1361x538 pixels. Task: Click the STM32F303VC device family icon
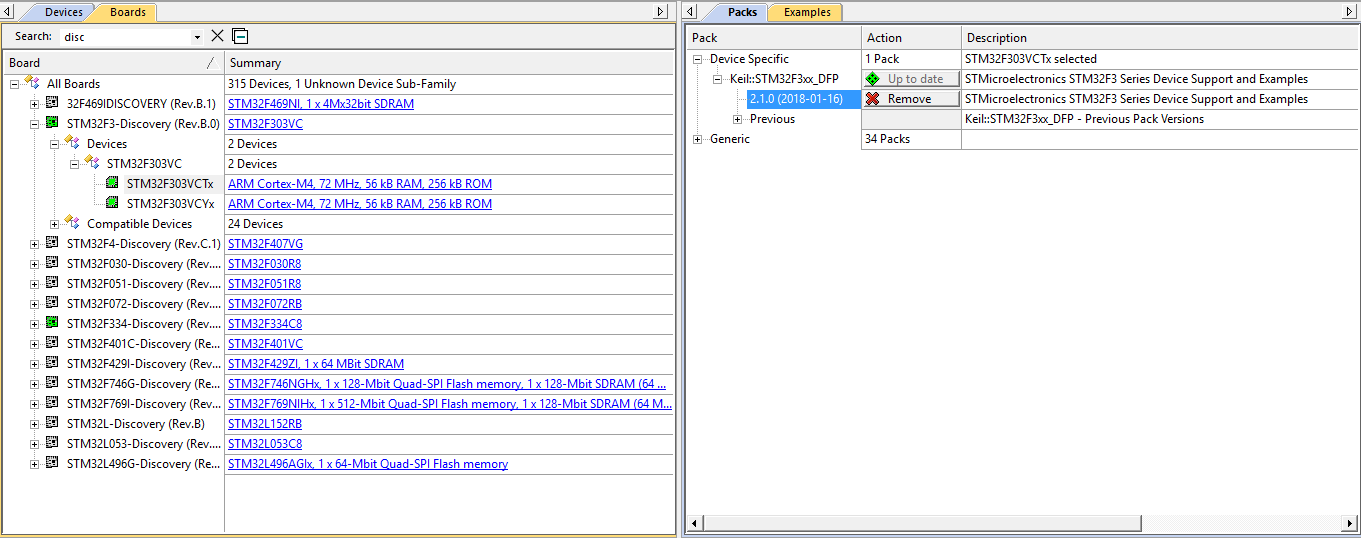point(92,164)
